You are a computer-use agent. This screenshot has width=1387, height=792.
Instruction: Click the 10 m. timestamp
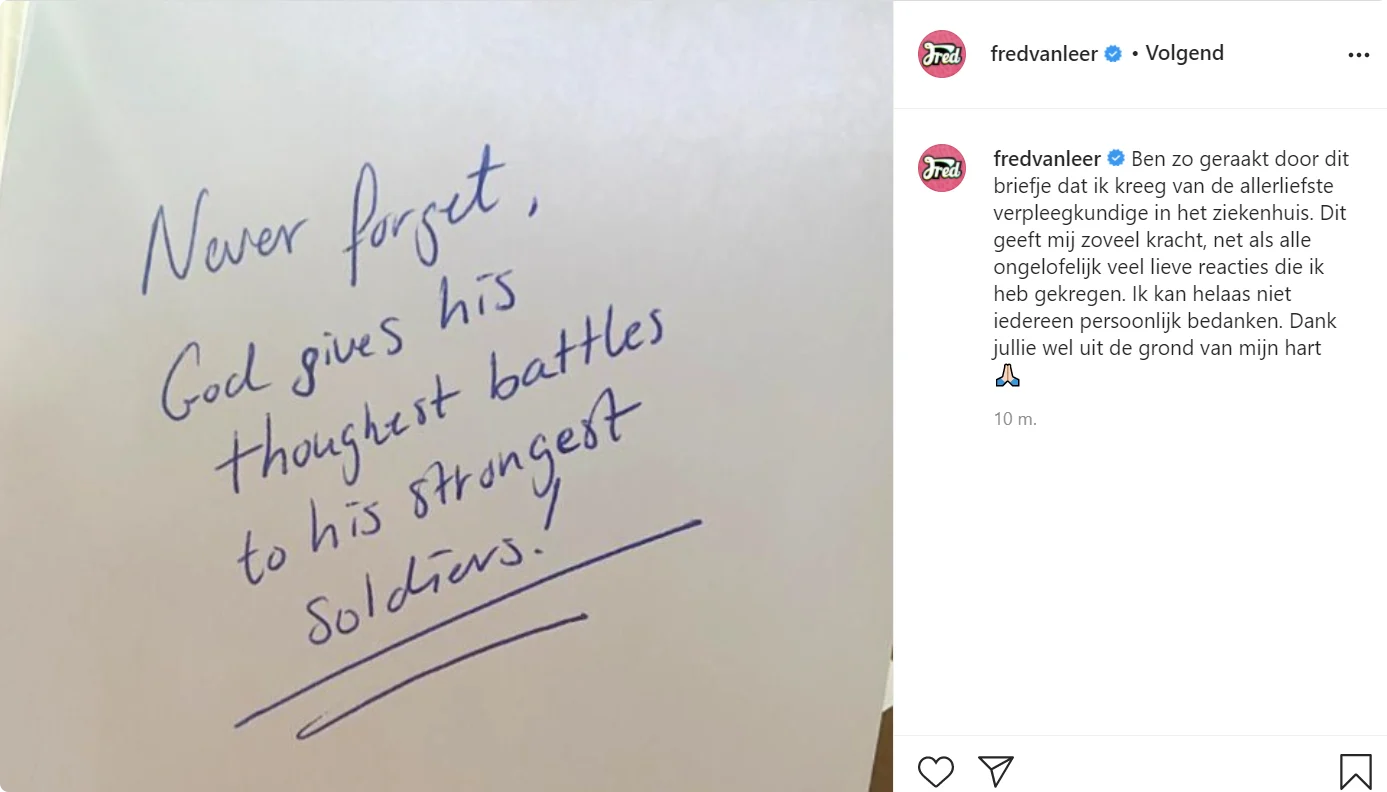pos(1015,419)
